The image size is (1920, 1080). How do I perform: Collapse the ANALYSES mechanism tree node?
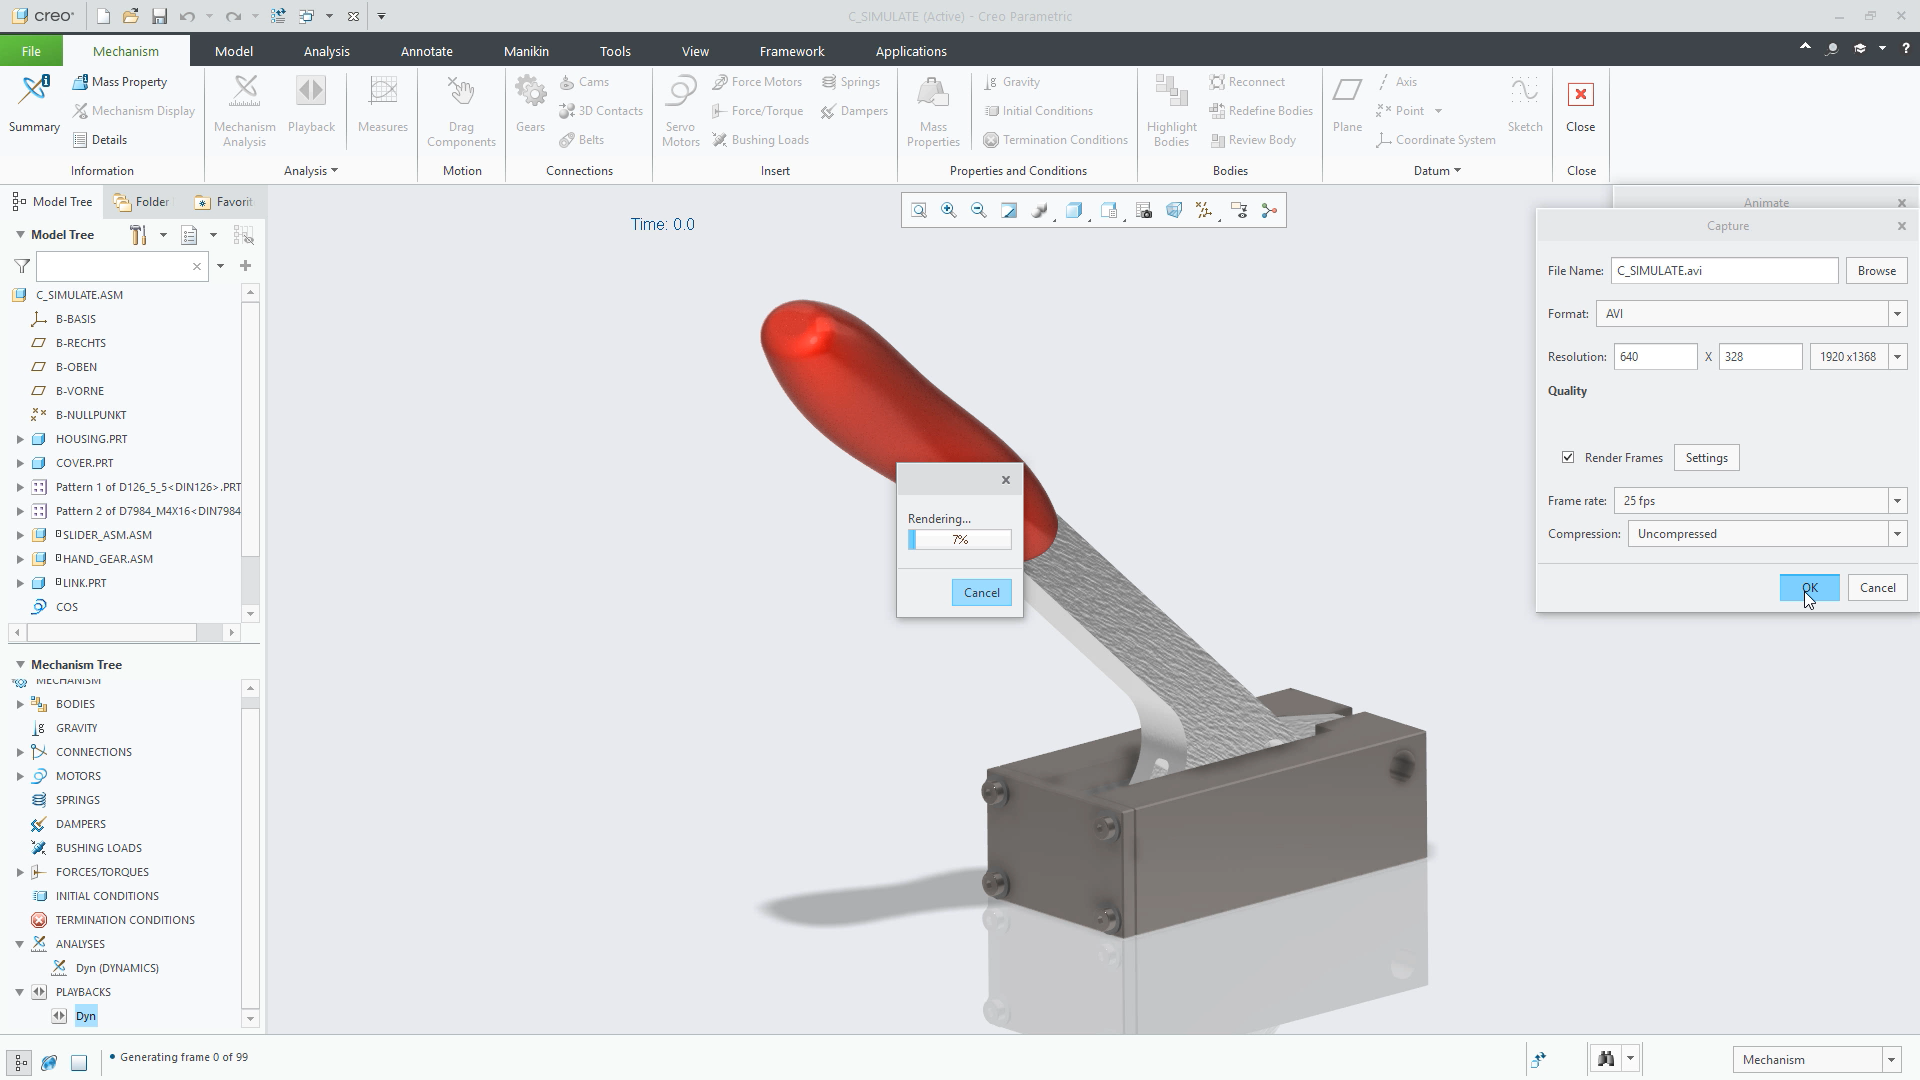click(x=20, y=944)
